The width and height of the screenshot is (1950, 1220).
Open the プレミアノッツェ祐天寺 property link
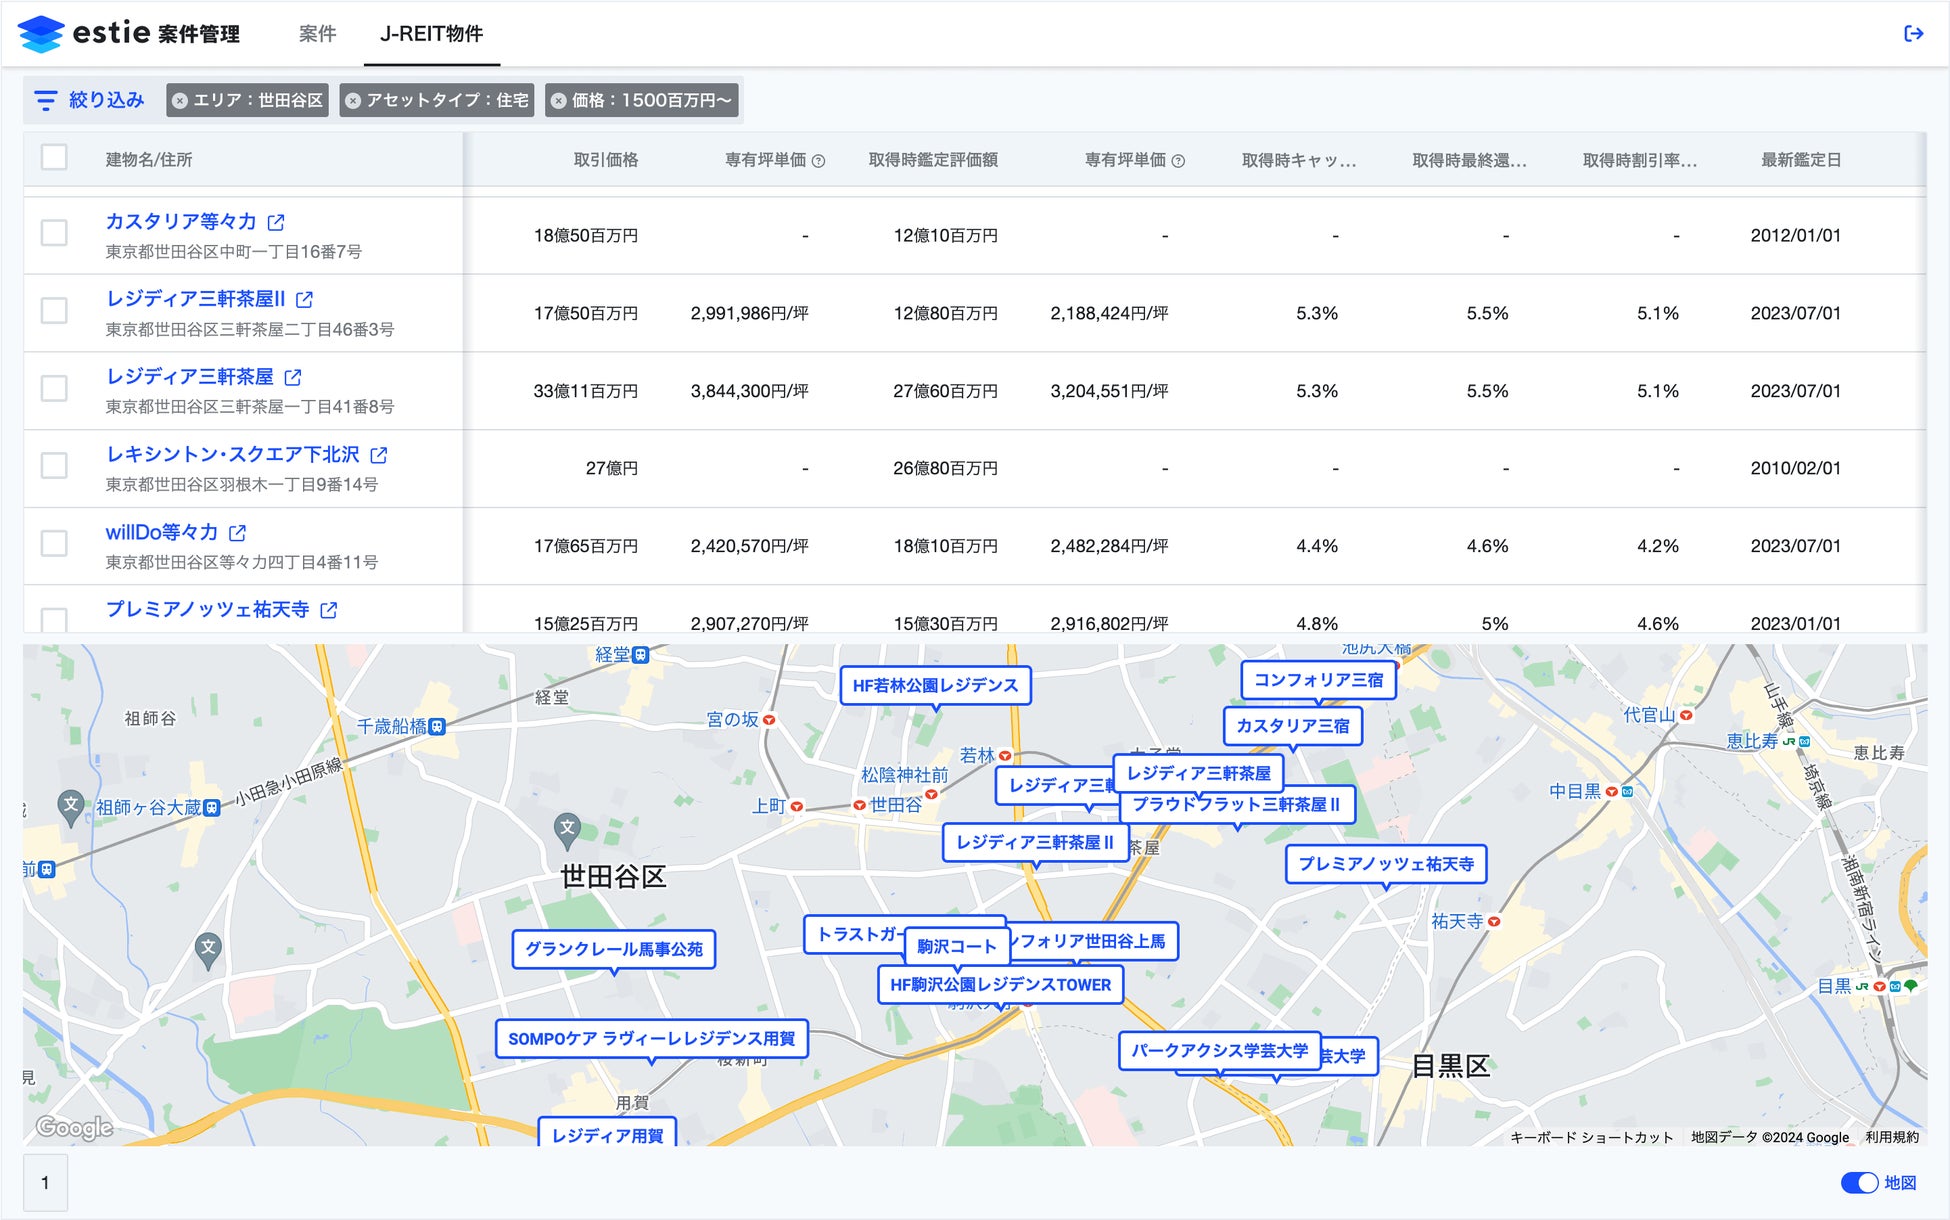click(208, 609)
